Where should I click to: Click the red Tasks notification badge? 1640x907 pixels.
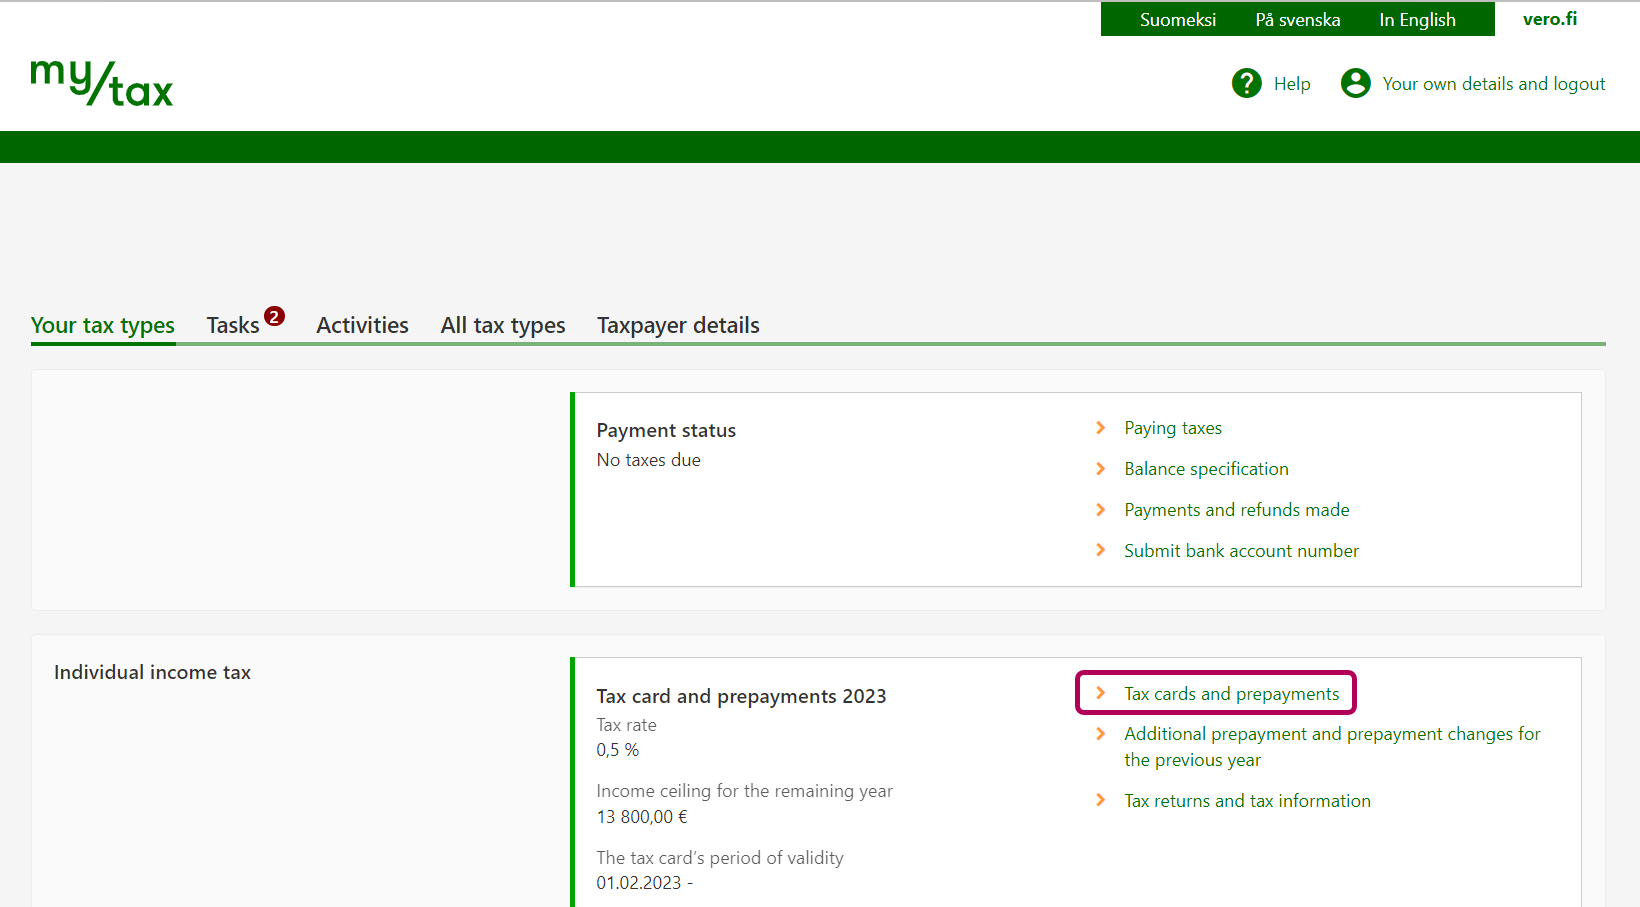tap(274, 316)
